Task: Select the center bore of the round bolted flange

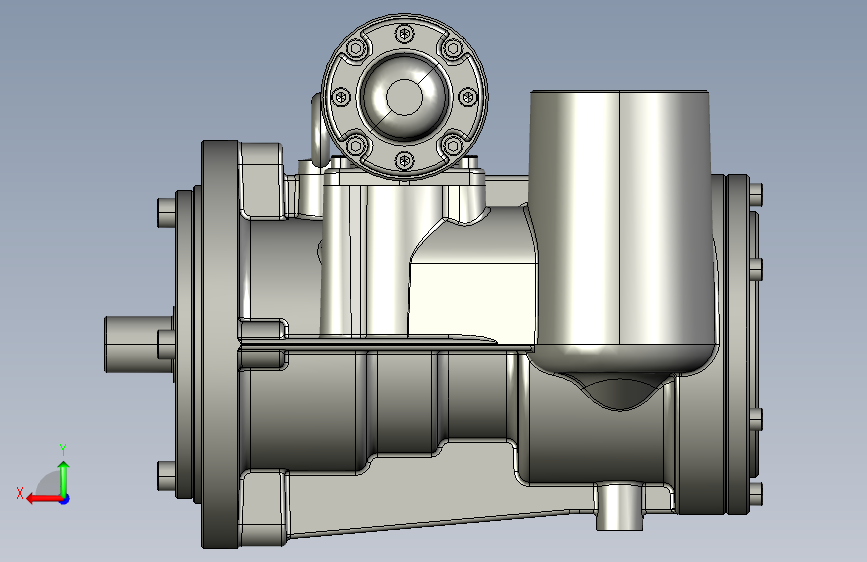Action: click(x=404, y=97)
